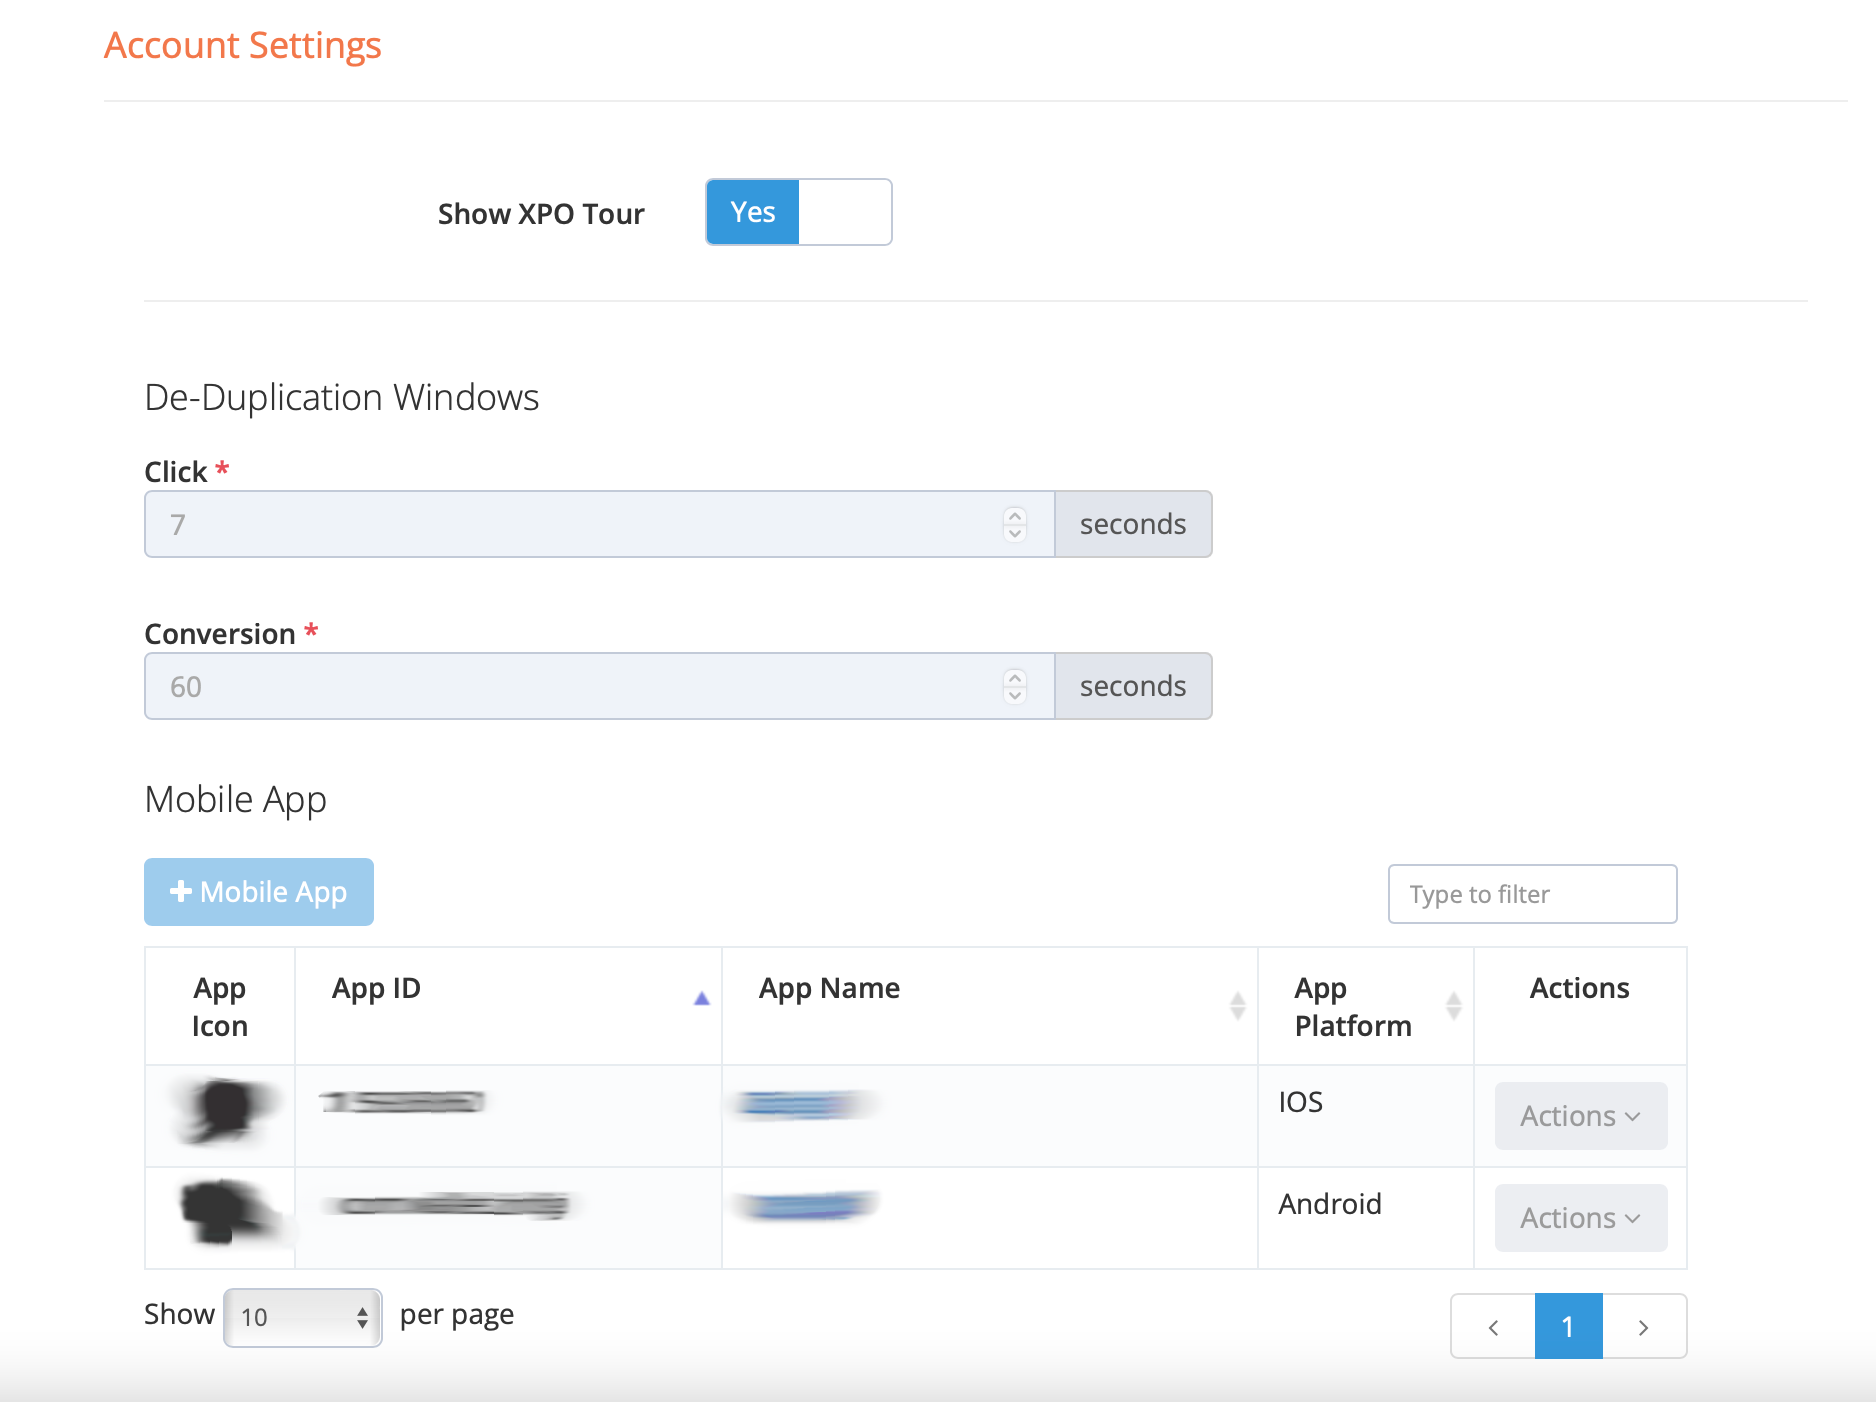The width and height of the screenshot is (1876, 1402).
Task: Add a new Mobile App
Action: (x=259, y=892)
